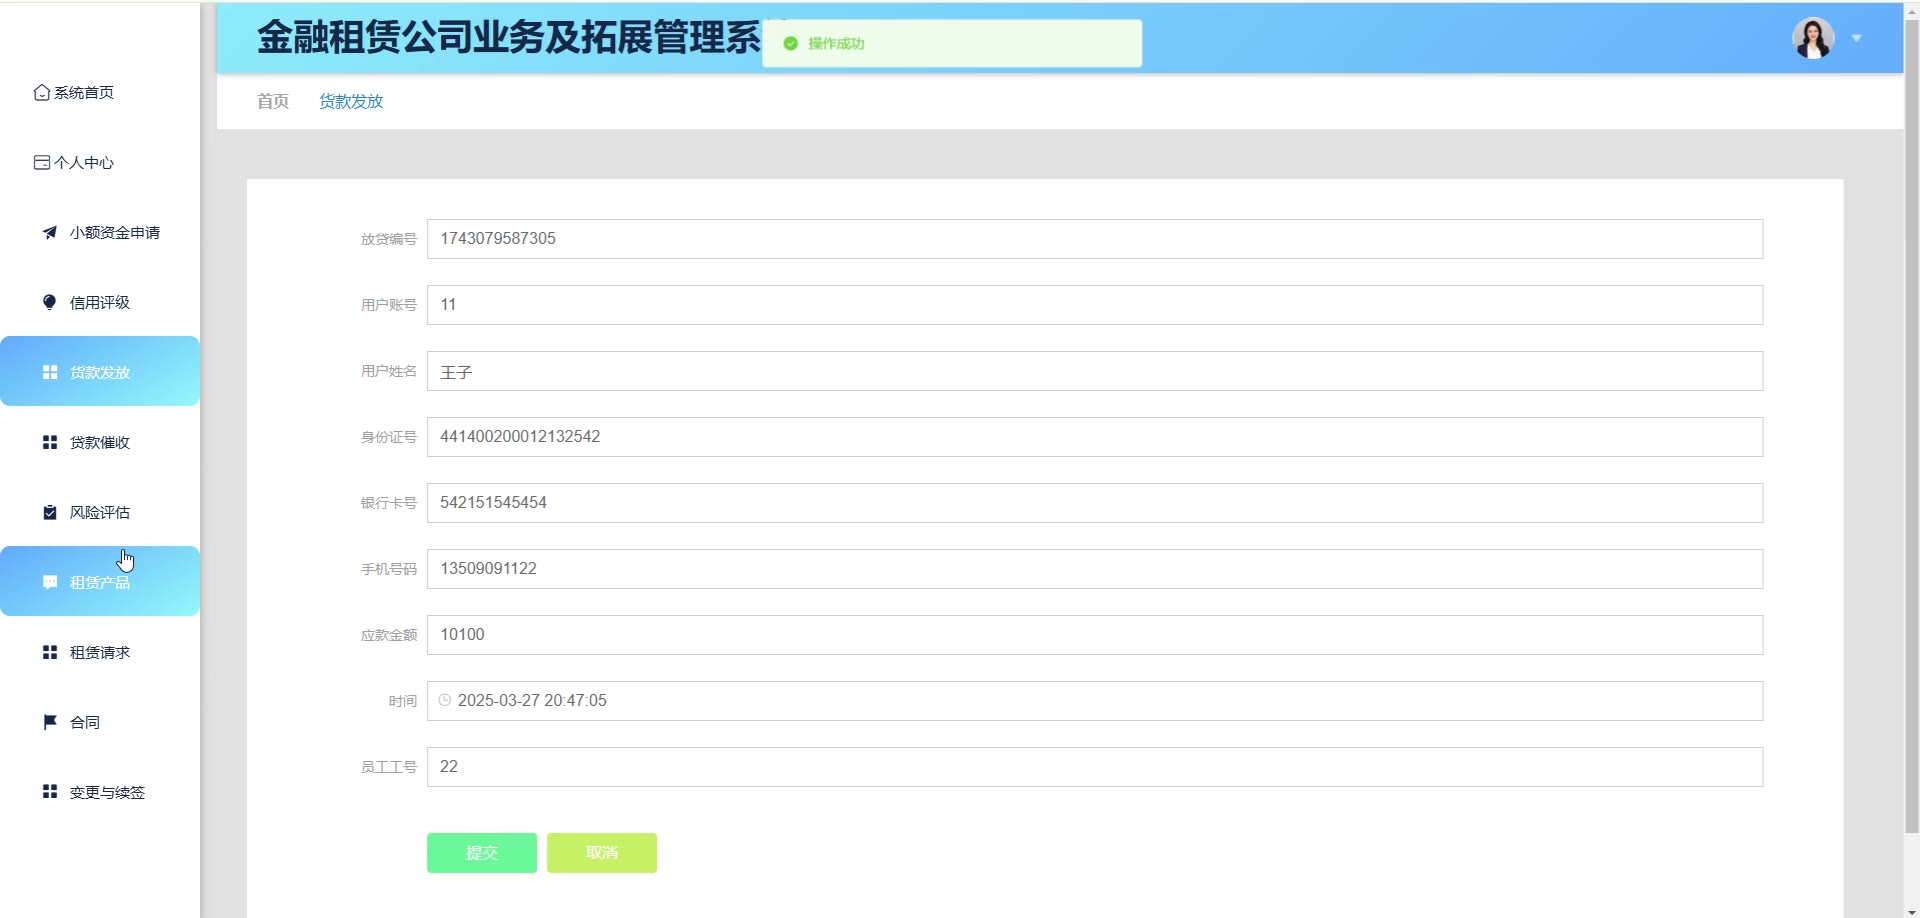Viewport: 1920px width, 918px height.
Task: Navigate to 风险评估 in the sidebar
Action: click(100, 513)
